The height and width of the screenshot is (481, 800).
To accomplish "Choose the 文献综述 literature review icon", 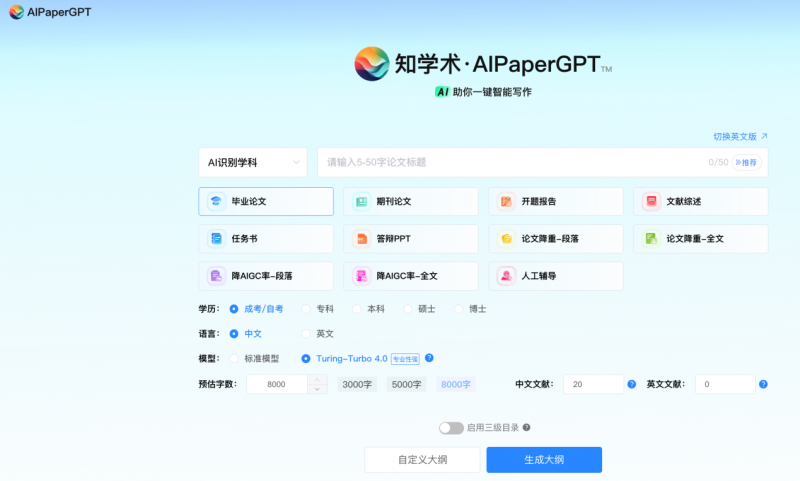I will click(651, 201).
